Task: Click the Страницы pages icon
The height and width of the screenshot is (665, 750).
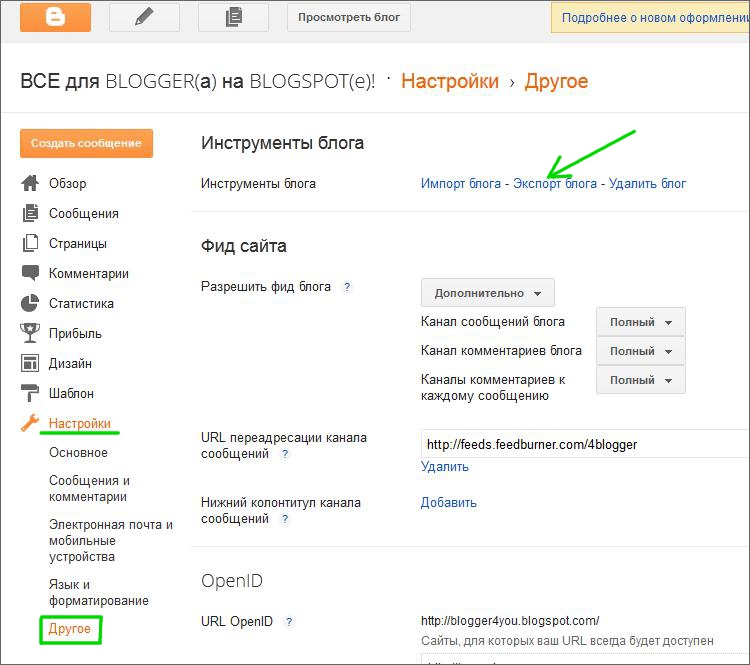Action: pyautogui.click(x=30, y=243)
